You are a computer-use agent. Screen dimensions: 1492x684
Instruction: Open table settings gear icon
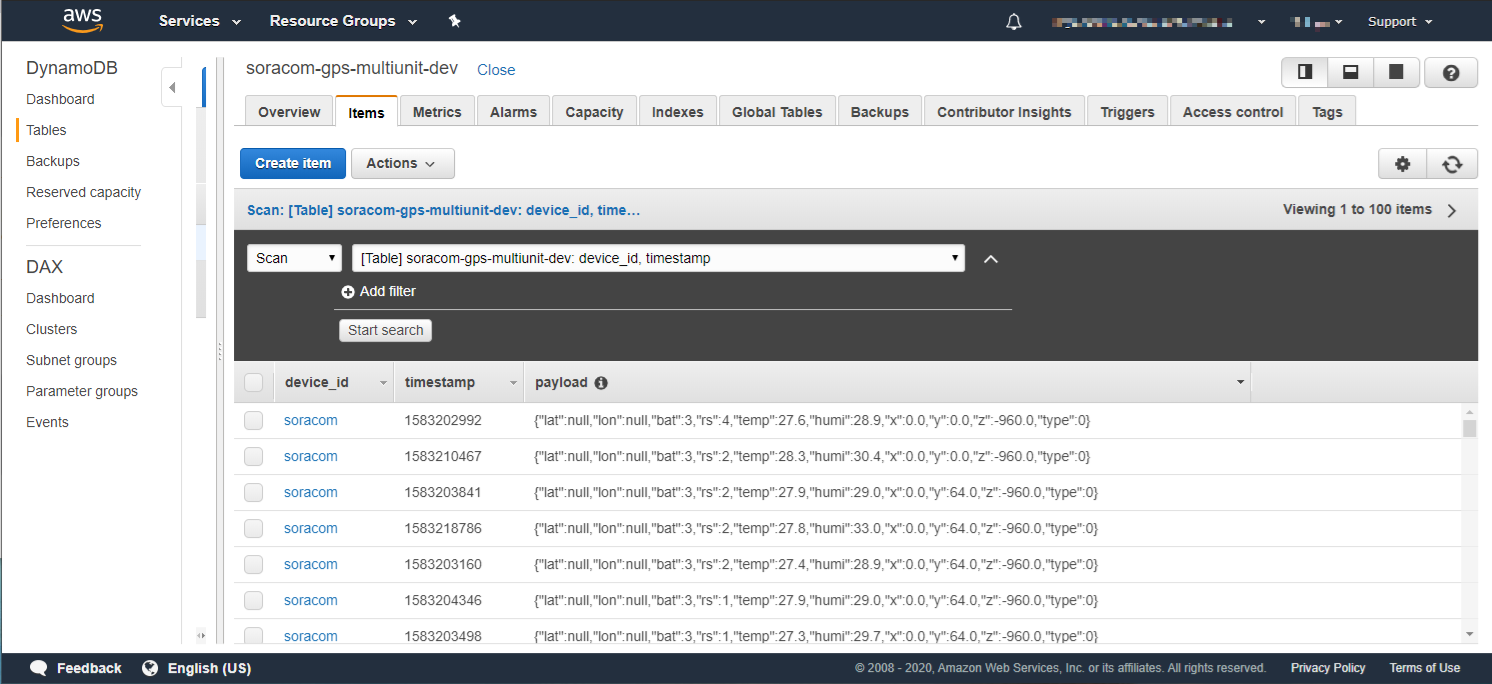[1402, 164]
